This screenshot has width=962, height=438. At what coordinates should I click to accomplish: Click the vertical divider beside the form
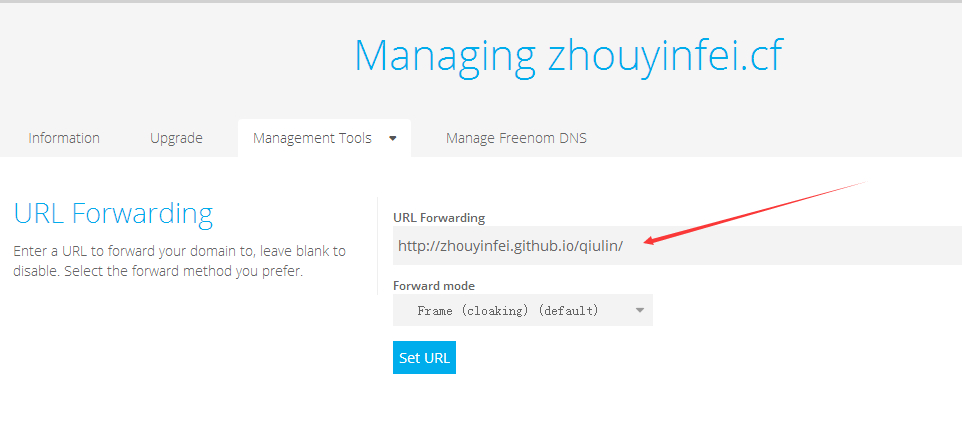[377, 245]
